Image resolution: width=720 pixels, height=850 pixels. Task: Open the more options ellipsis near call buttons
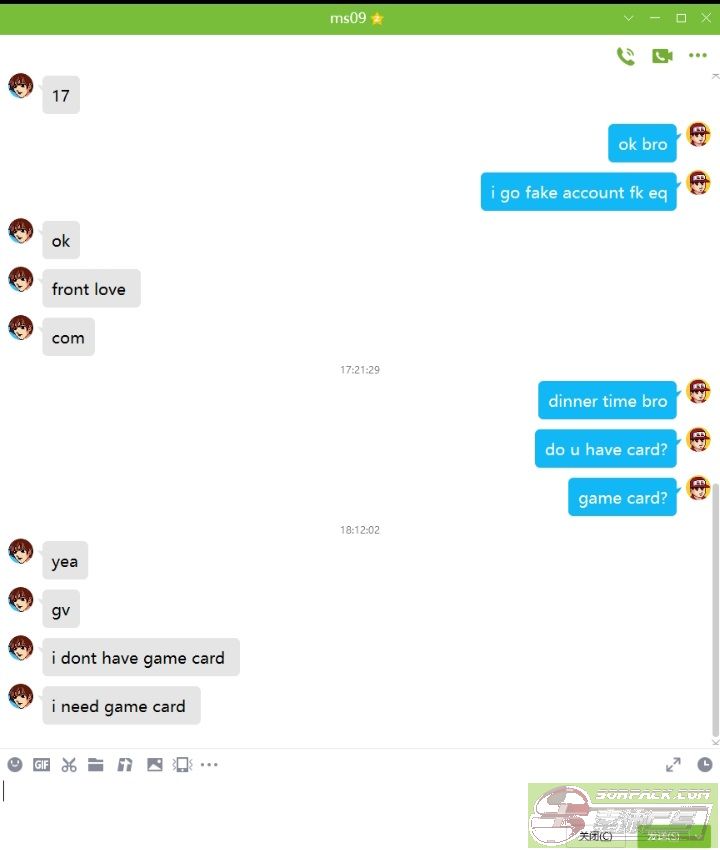pos(697,55)
